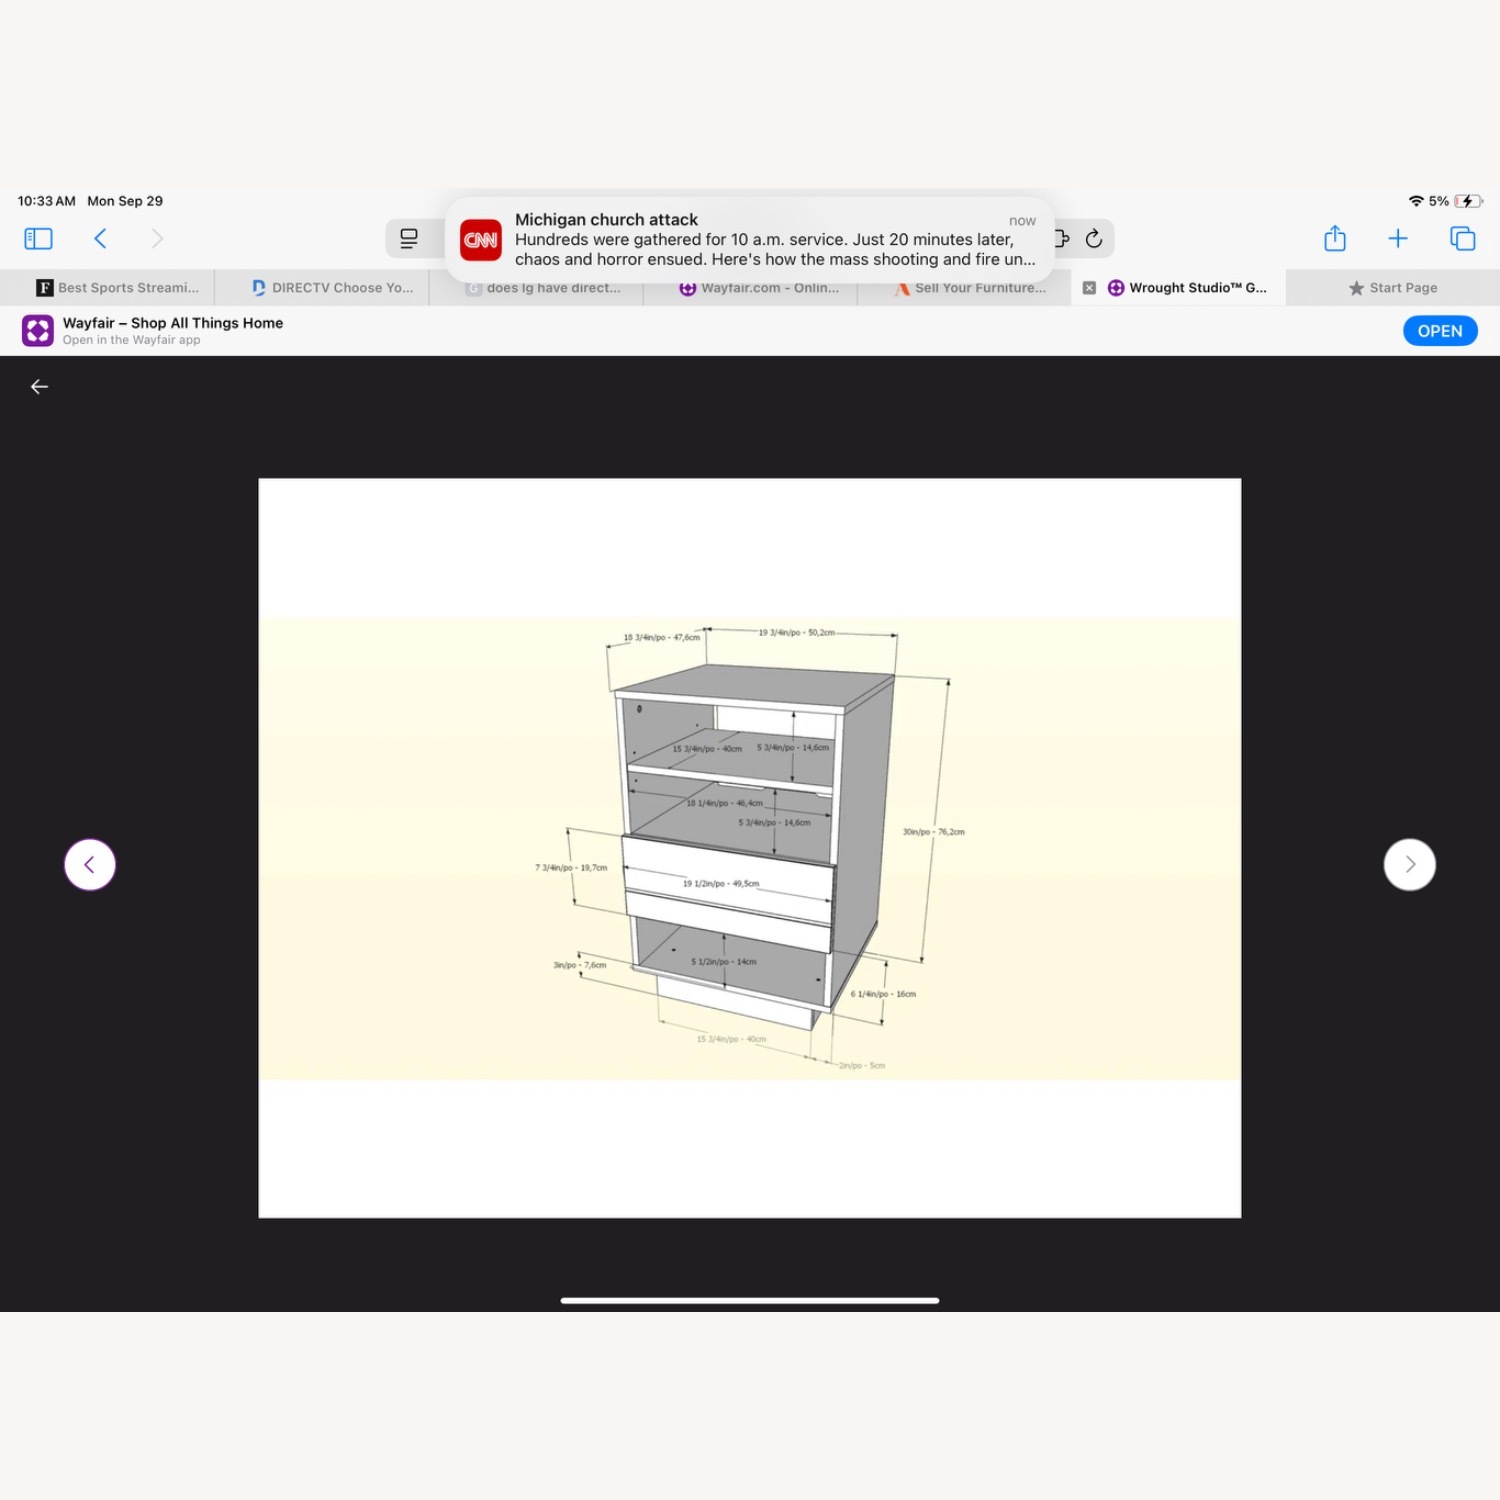This screenshot has width=1500, height=1500.
Task: Open the Share sheet icon
Action: [1335, 238]
